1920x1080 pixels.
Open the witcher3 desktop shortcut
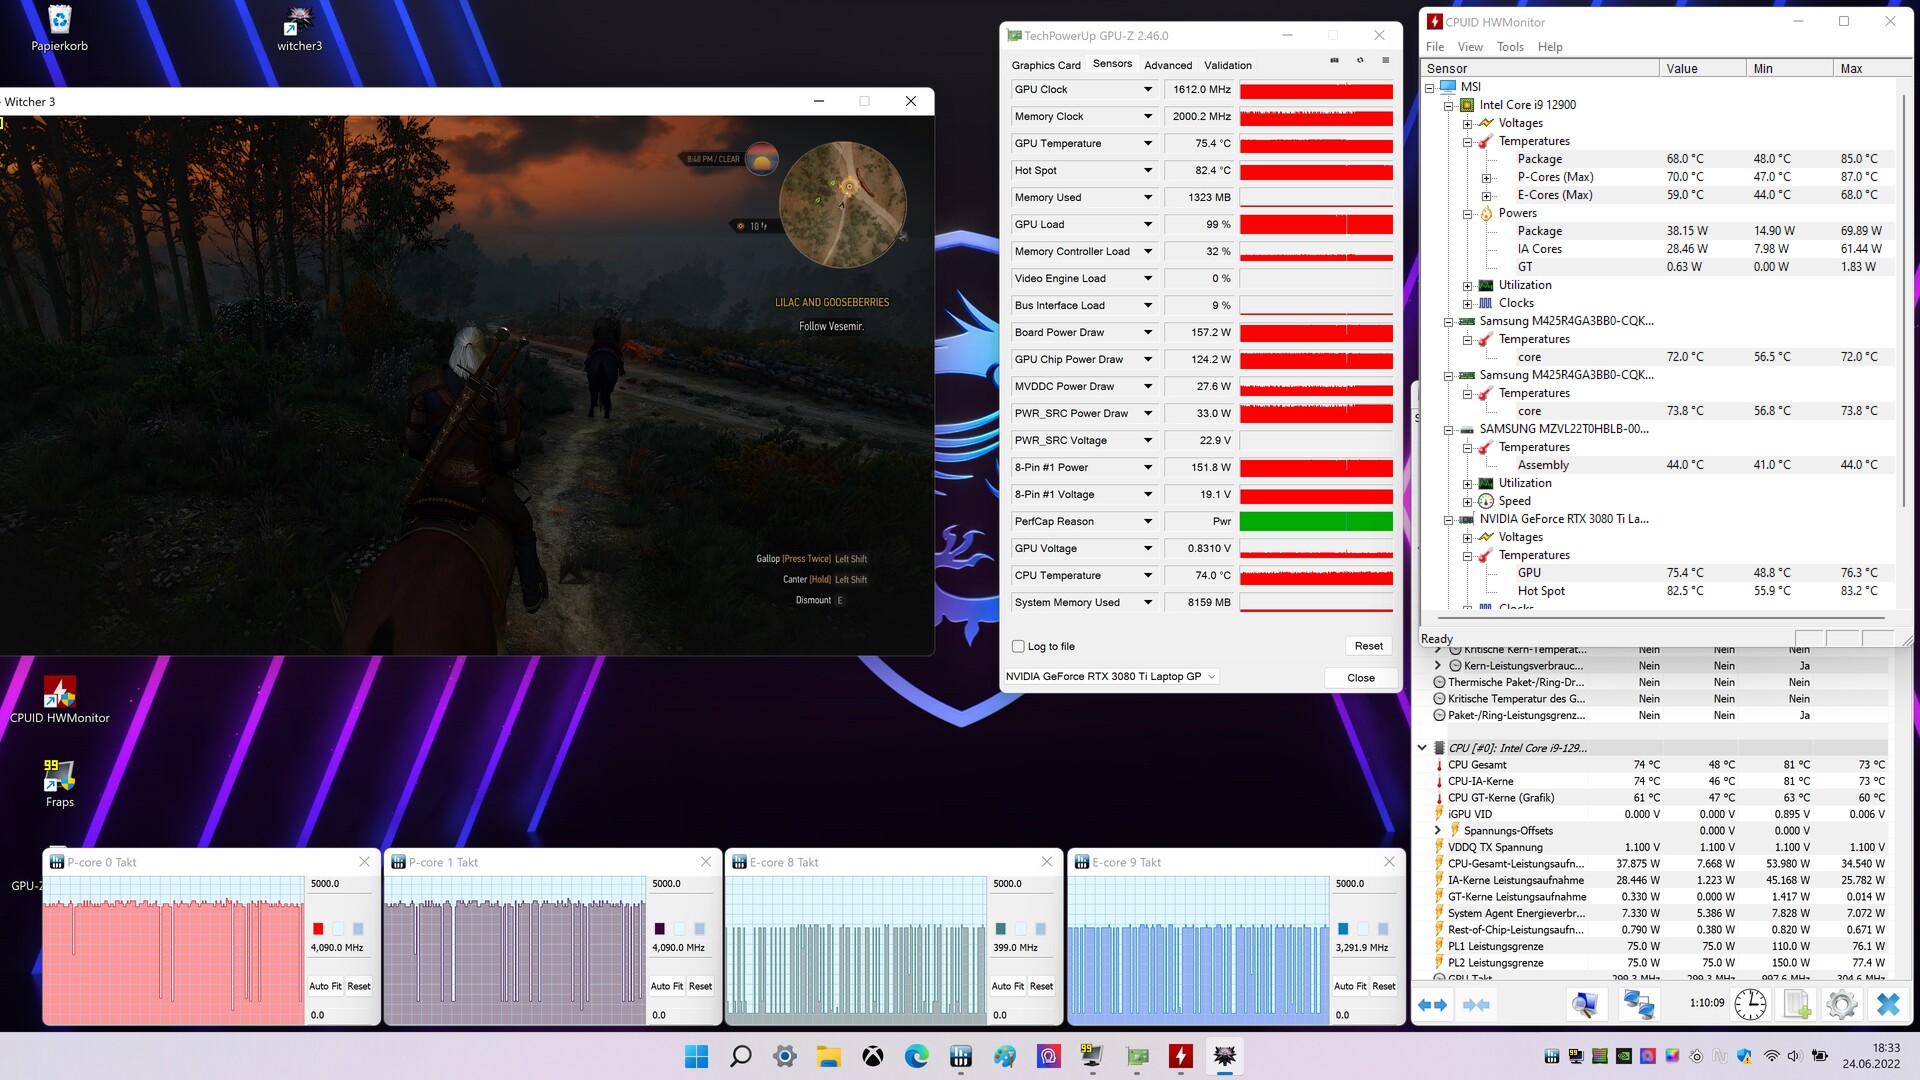(299, 28)
